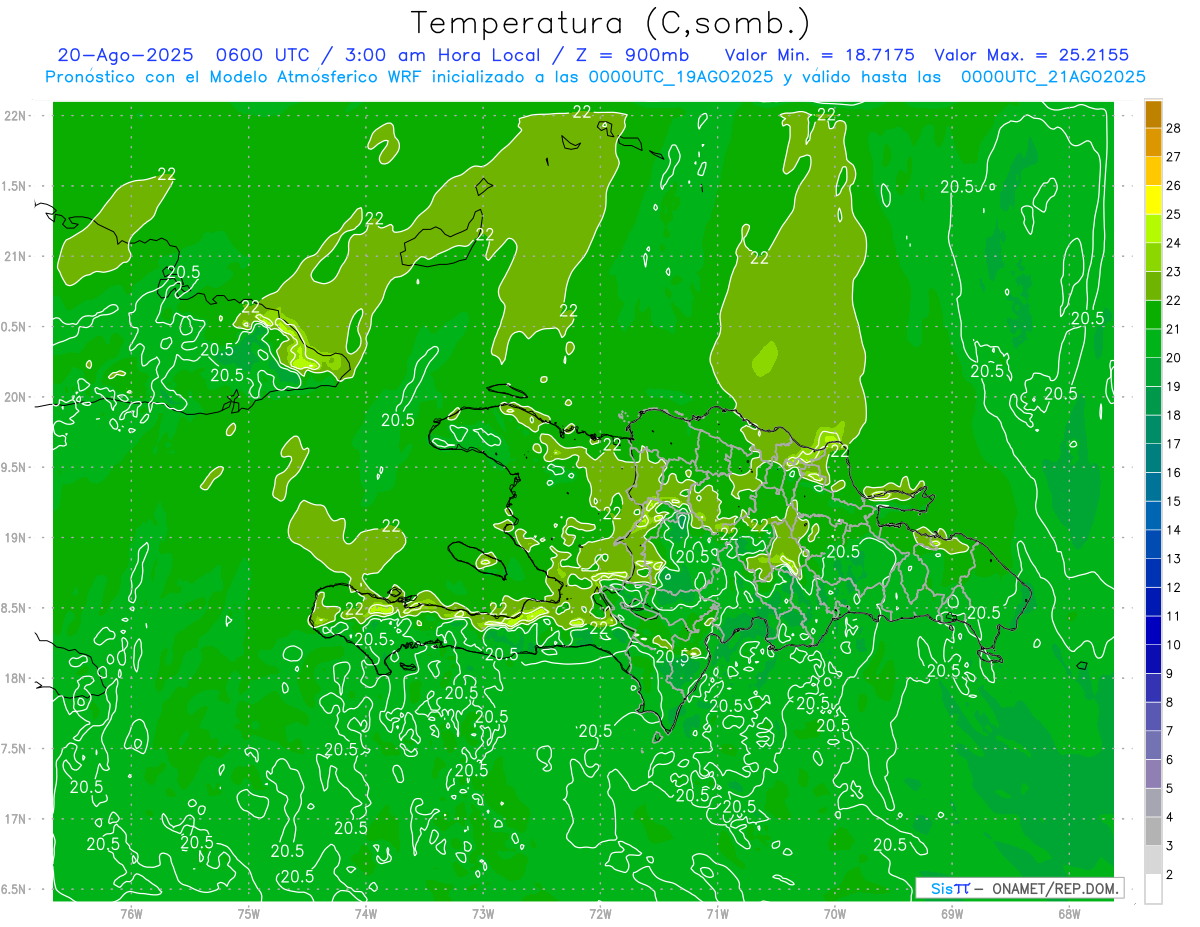This screenshot has height=927, width=1200.
Task: Click the ONAMET/REP.DOM. credit box
Action: coord(1018,888)
